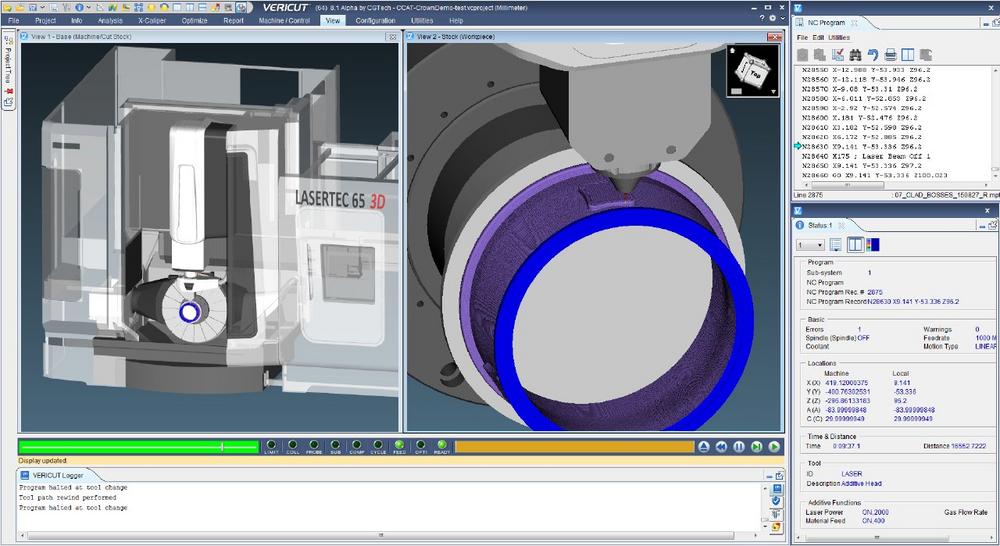Open the sub-system dropdown in Status panel

coord(809,245)
